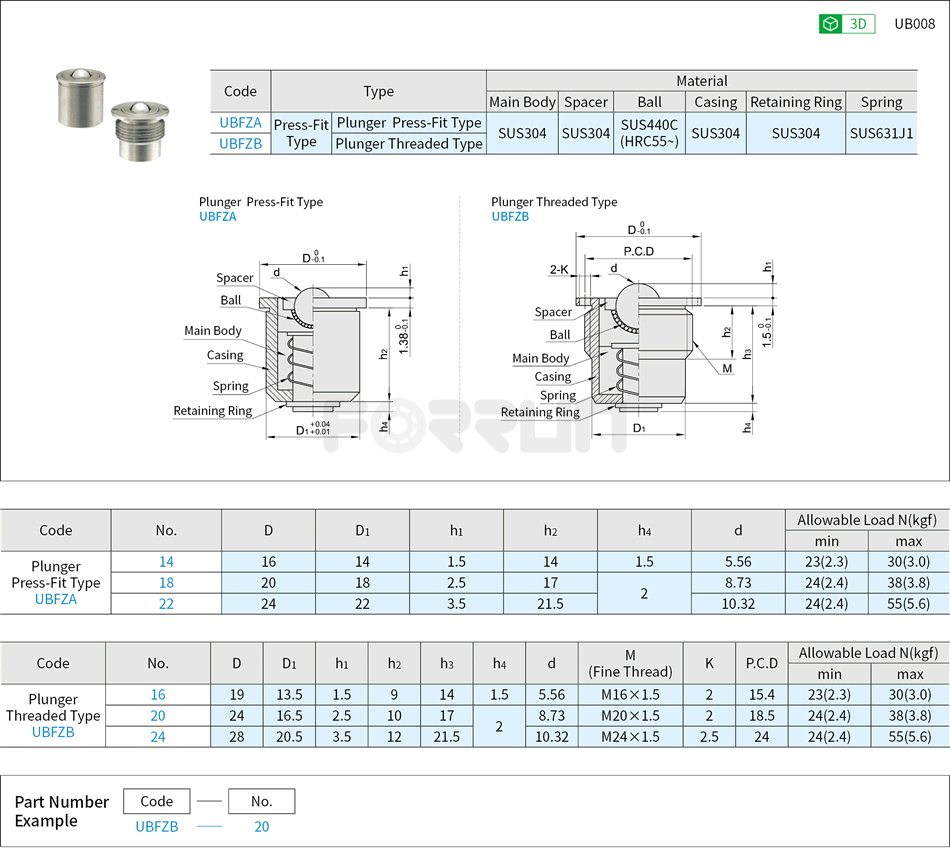Image resolution: width=950 pixels, height=852 pixels.
Task: Click the M (Fine Thread) column header
Action: tap(630, 664)
